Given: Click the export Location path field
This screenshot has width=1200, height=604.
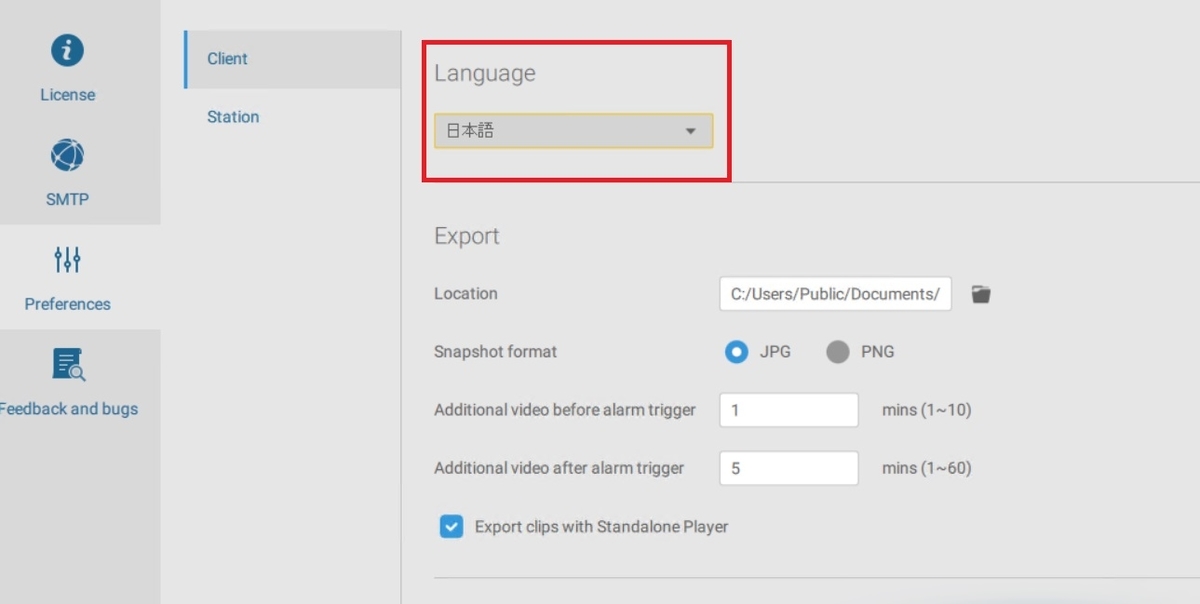Looking at the screenshot, I should 835,294.
